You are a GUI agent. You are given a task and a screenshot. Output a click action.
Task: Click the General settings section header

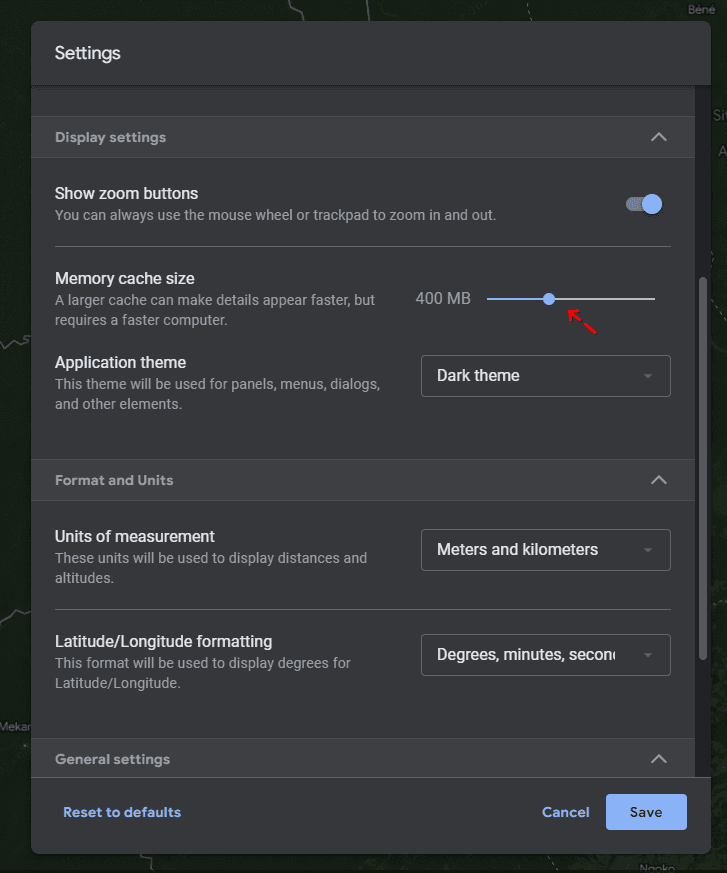(x=114, y=759)
